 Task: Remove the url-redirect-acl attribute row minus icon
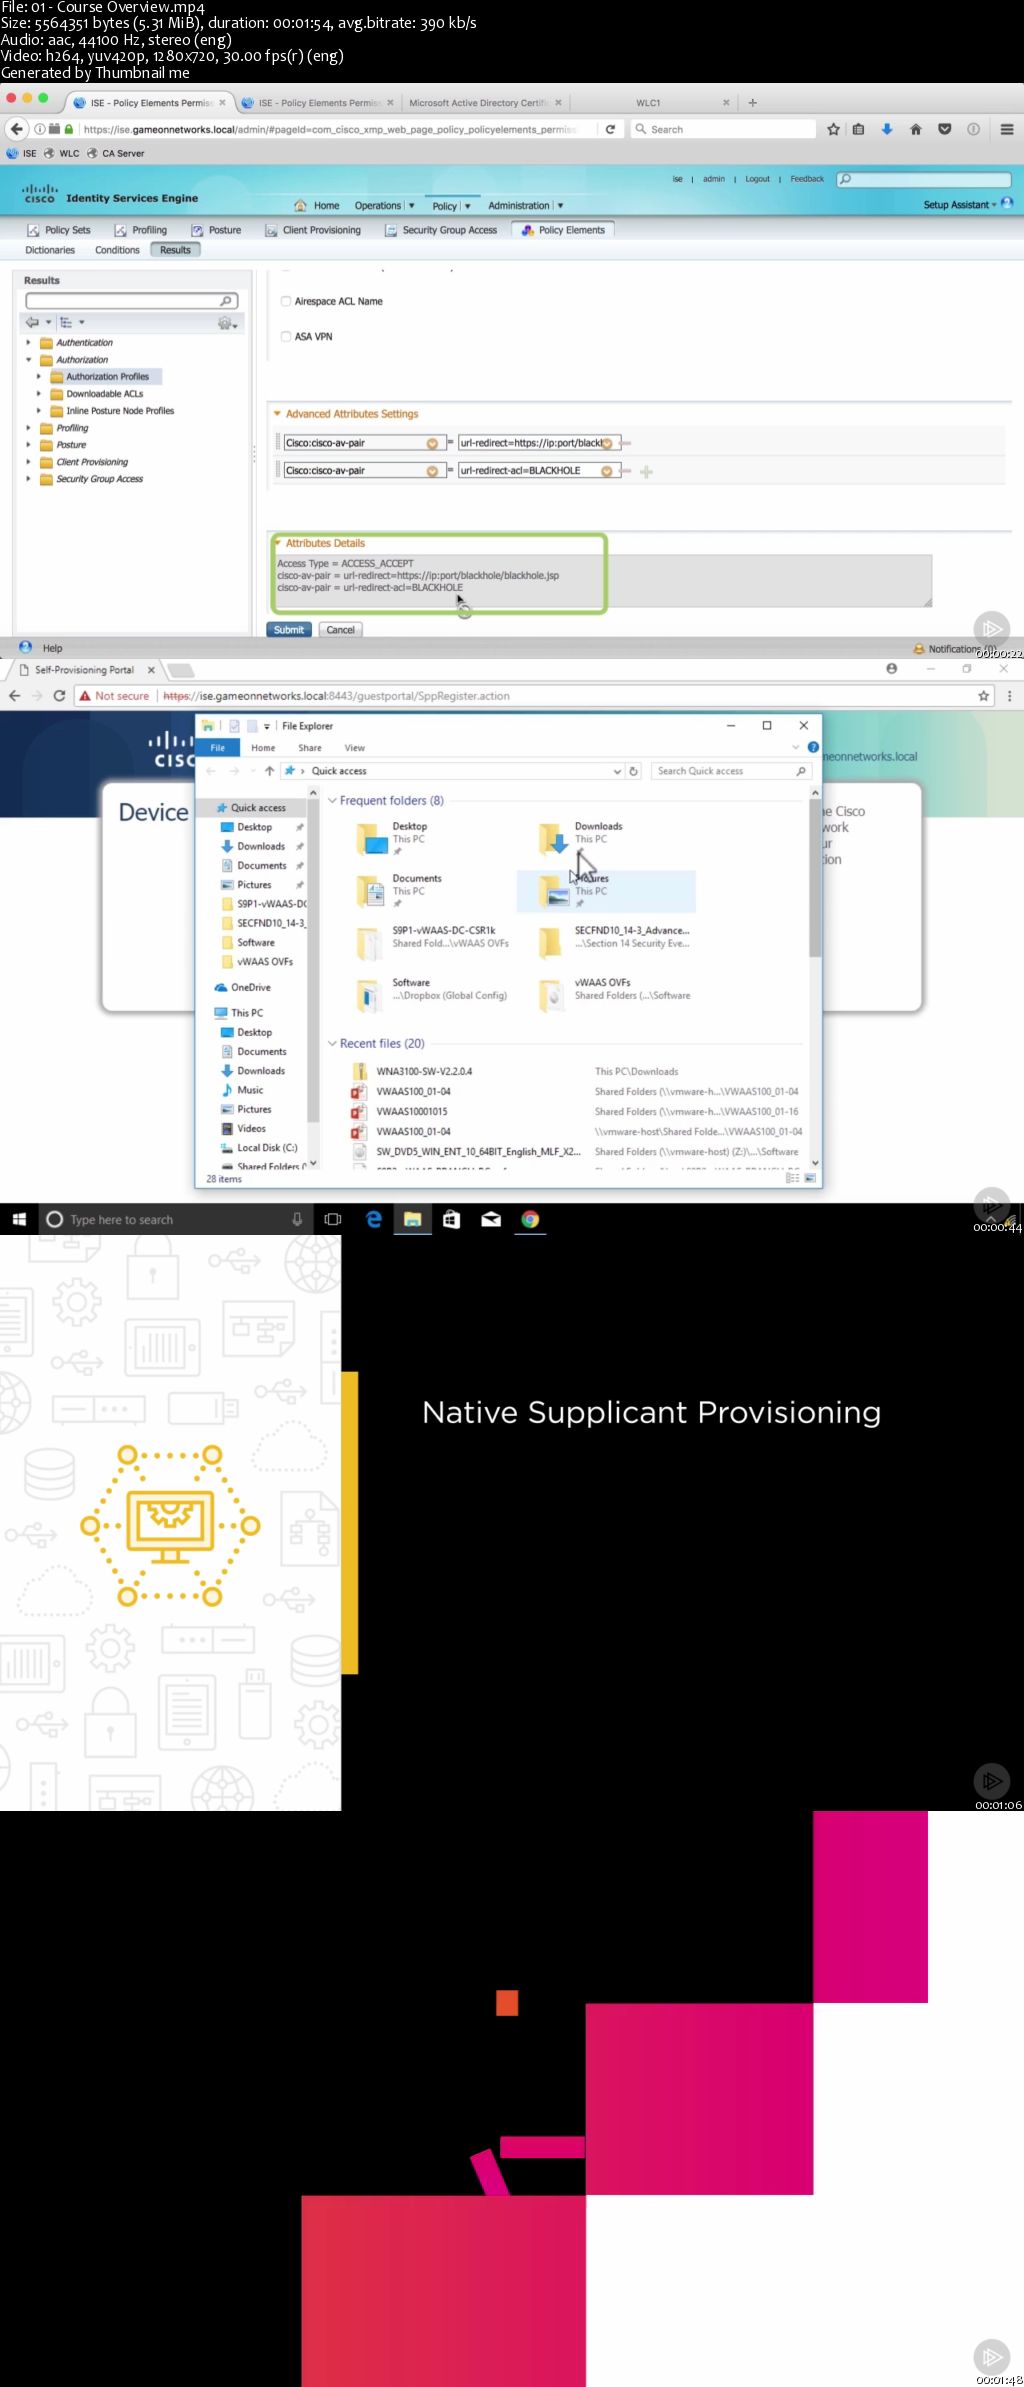click(x=626, y=470)
